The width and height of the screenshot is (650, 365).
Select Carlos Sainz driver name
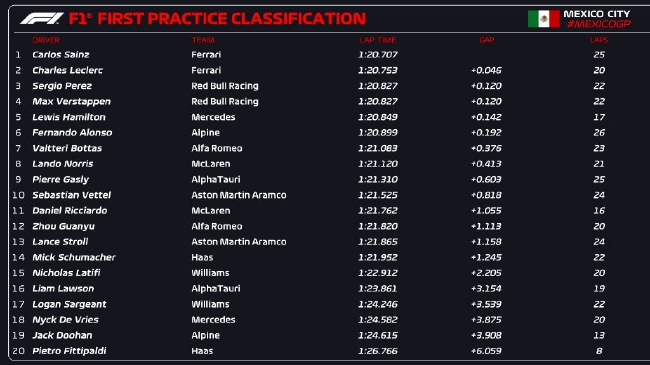point(61,54)
